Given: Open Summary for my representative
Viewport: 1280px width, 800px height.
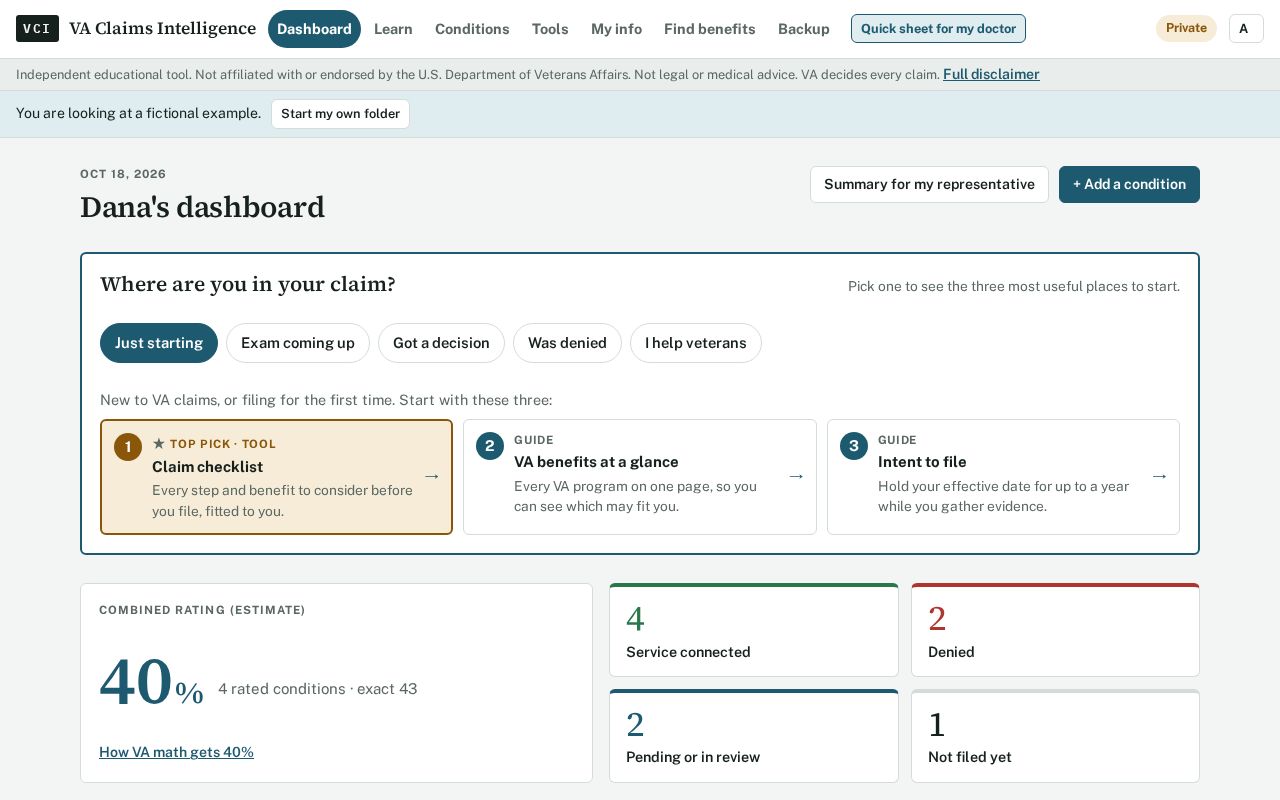Looking at the screenshot, I should [x=929, y=185].
